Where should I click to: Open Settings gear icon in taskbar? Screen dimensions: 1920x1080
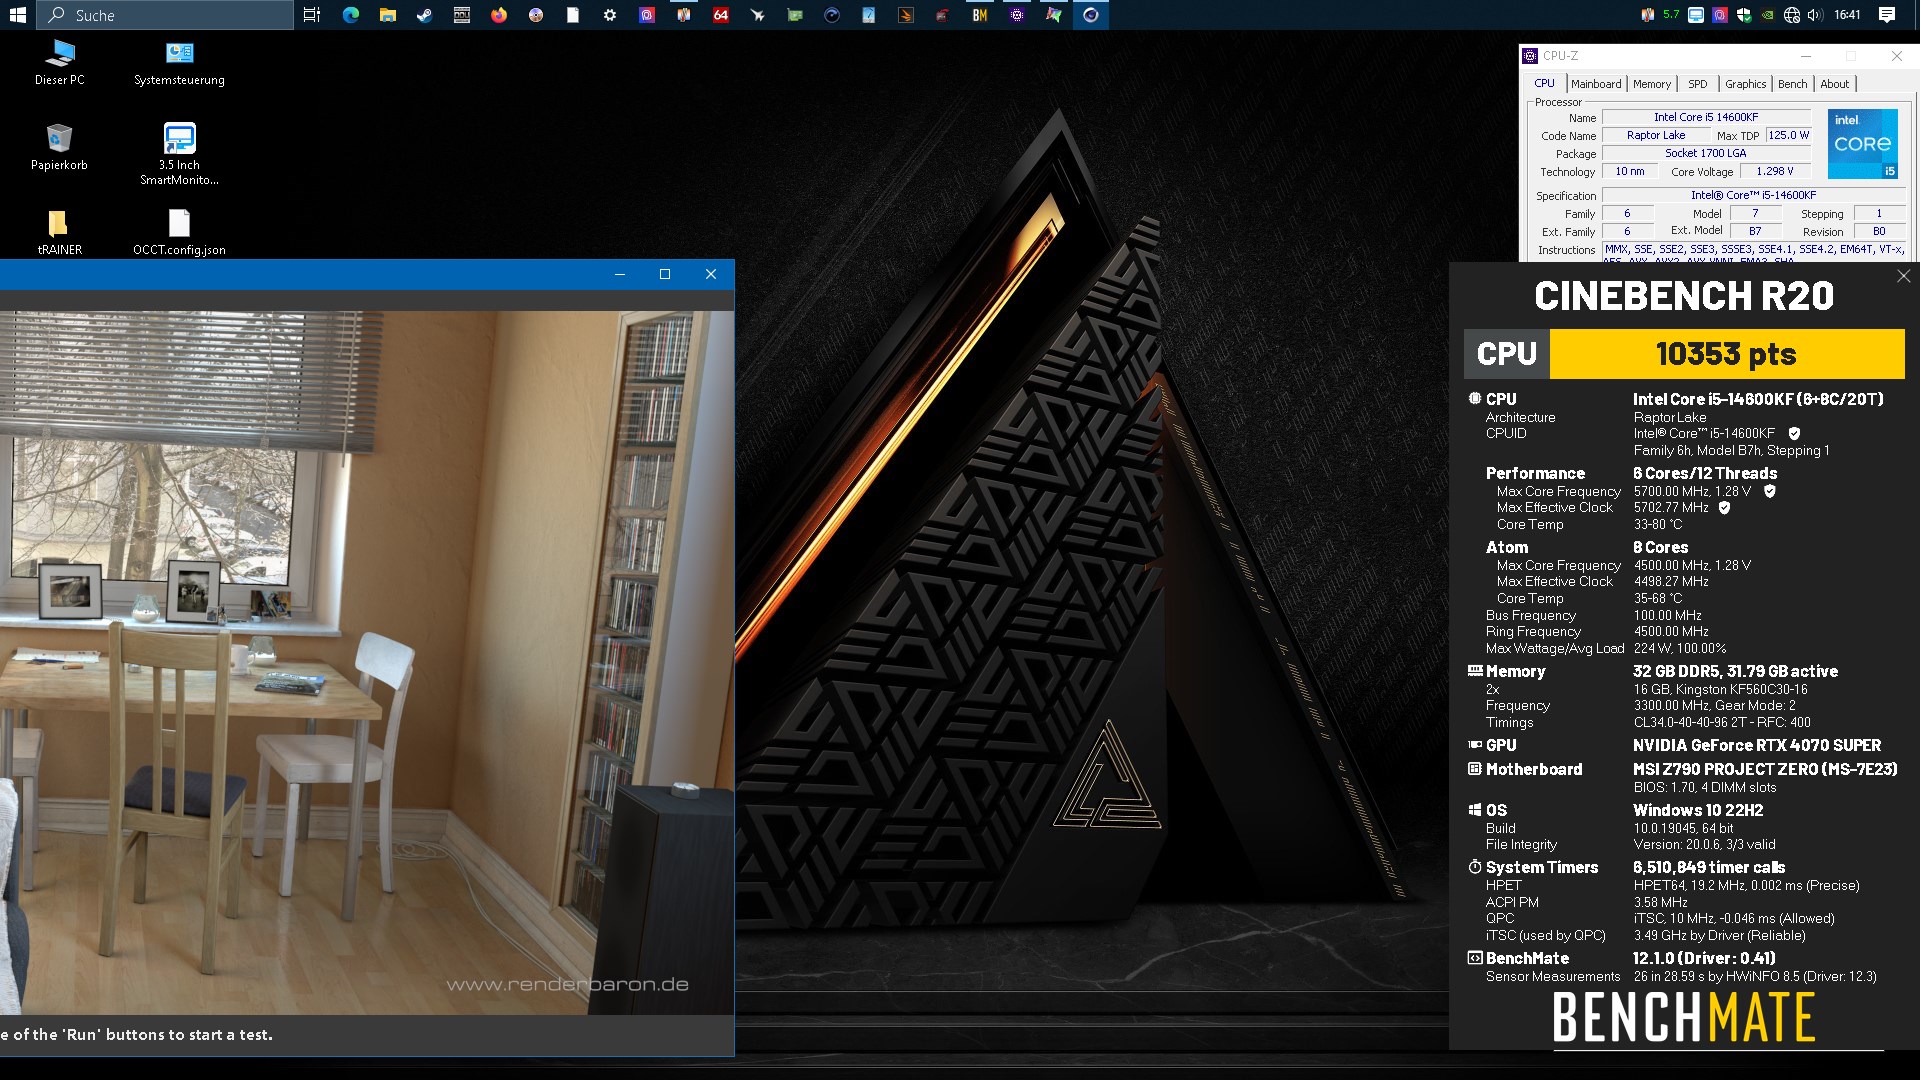[610, 15]
